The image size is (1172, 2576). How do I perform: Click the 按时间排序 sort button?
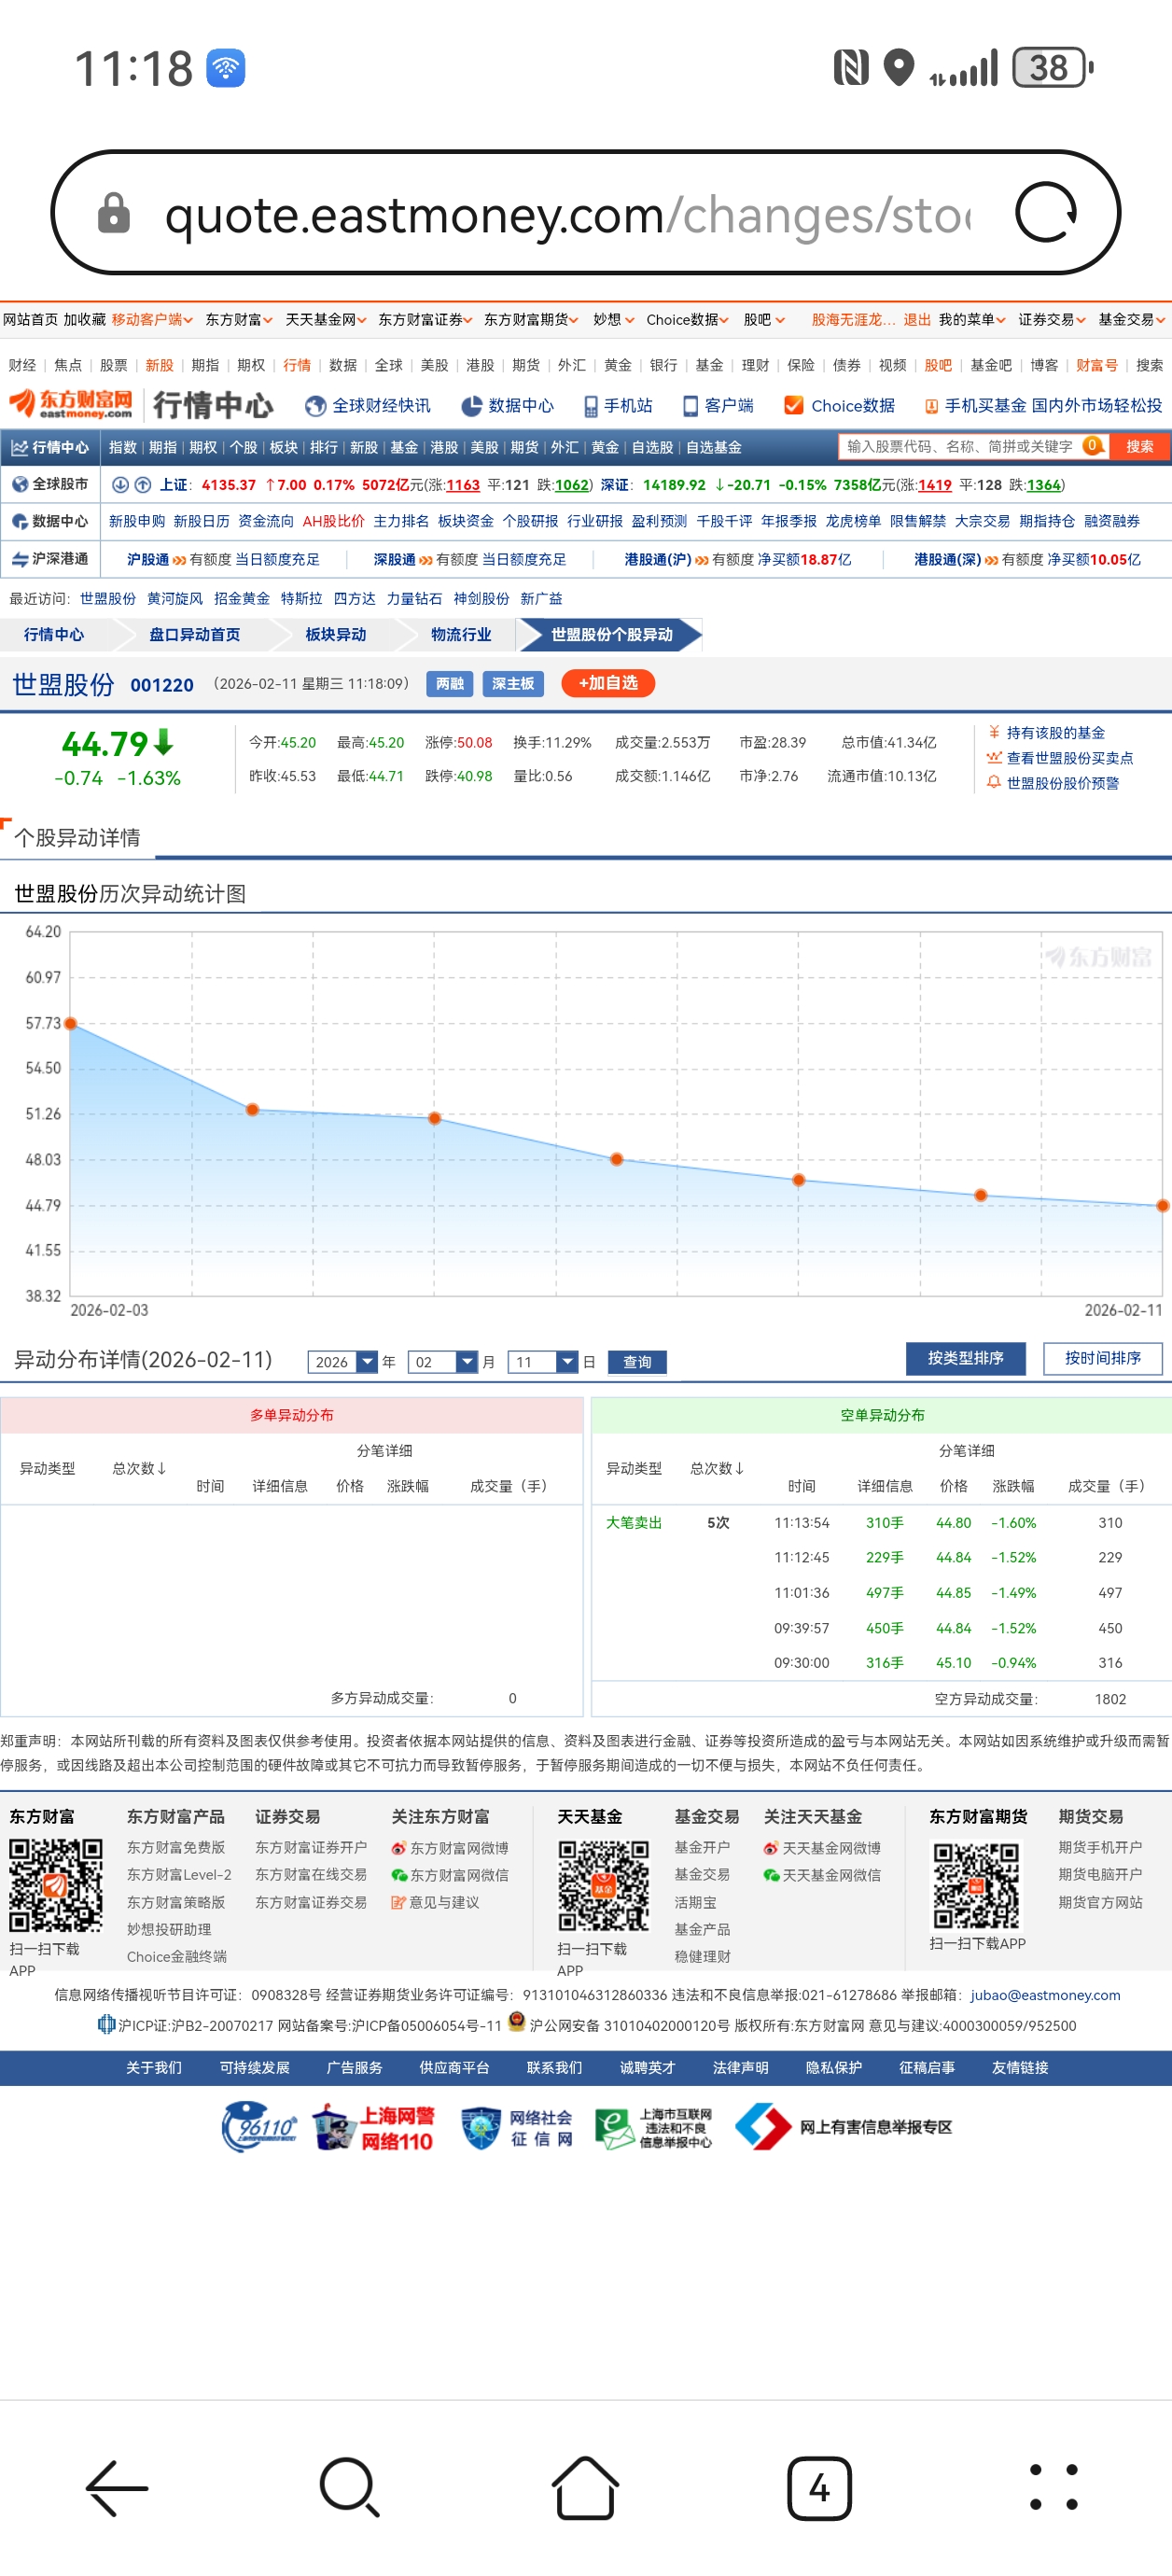click(x=1103, y=1358)
